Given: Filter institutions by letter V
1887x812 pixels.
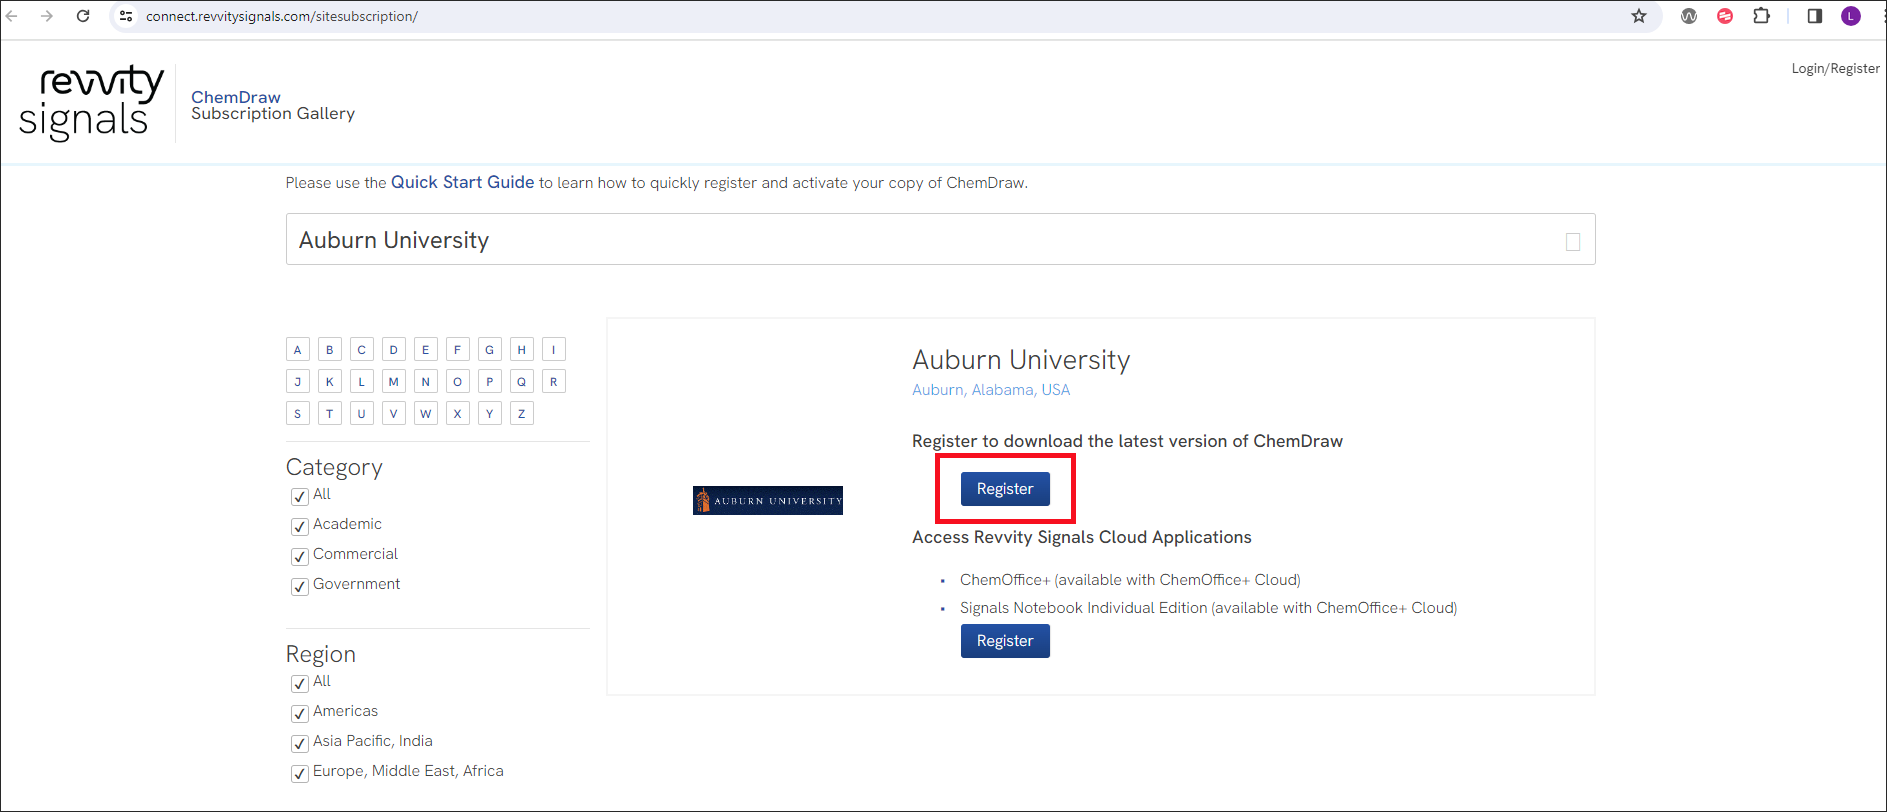Looking at the screenshot, I should pyautogui.click(x=393, y=414).
